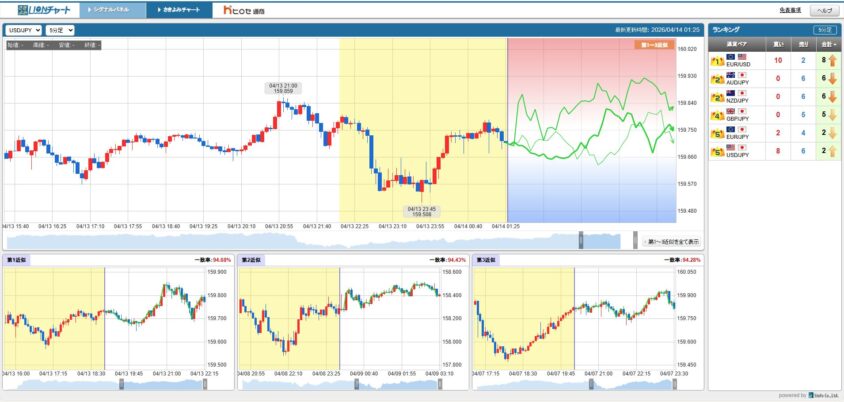This screenshot has width=844, height=402.
Task: Select the 第1近似 similar chart thumbnail
Action: [x=118, y=320]
